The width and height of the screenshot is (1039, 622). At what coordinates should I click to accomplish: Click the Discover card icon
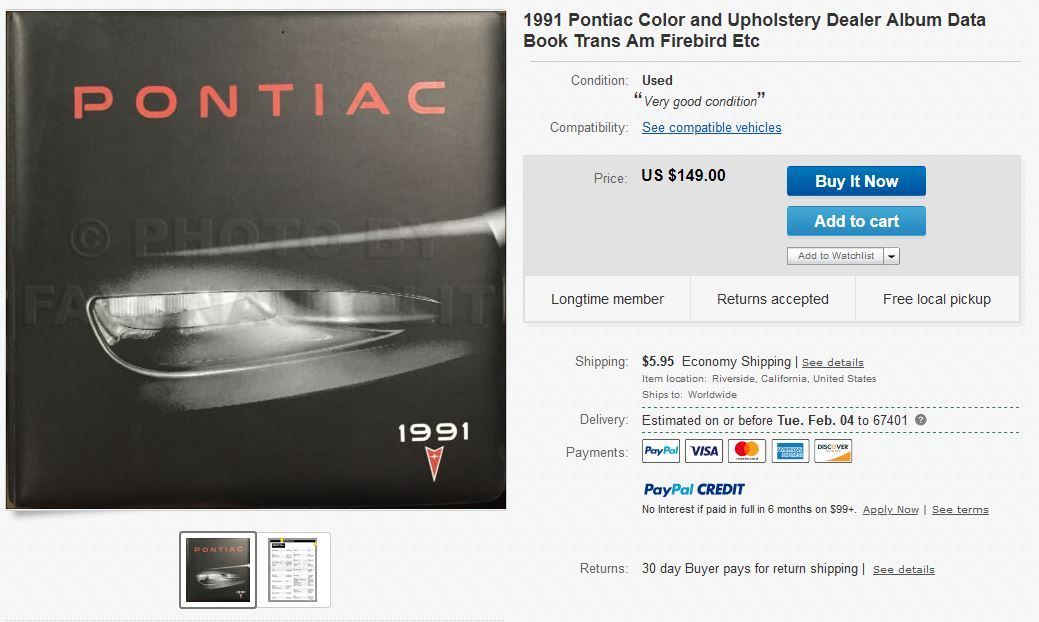pyautogui.click(x=833, y=451)
